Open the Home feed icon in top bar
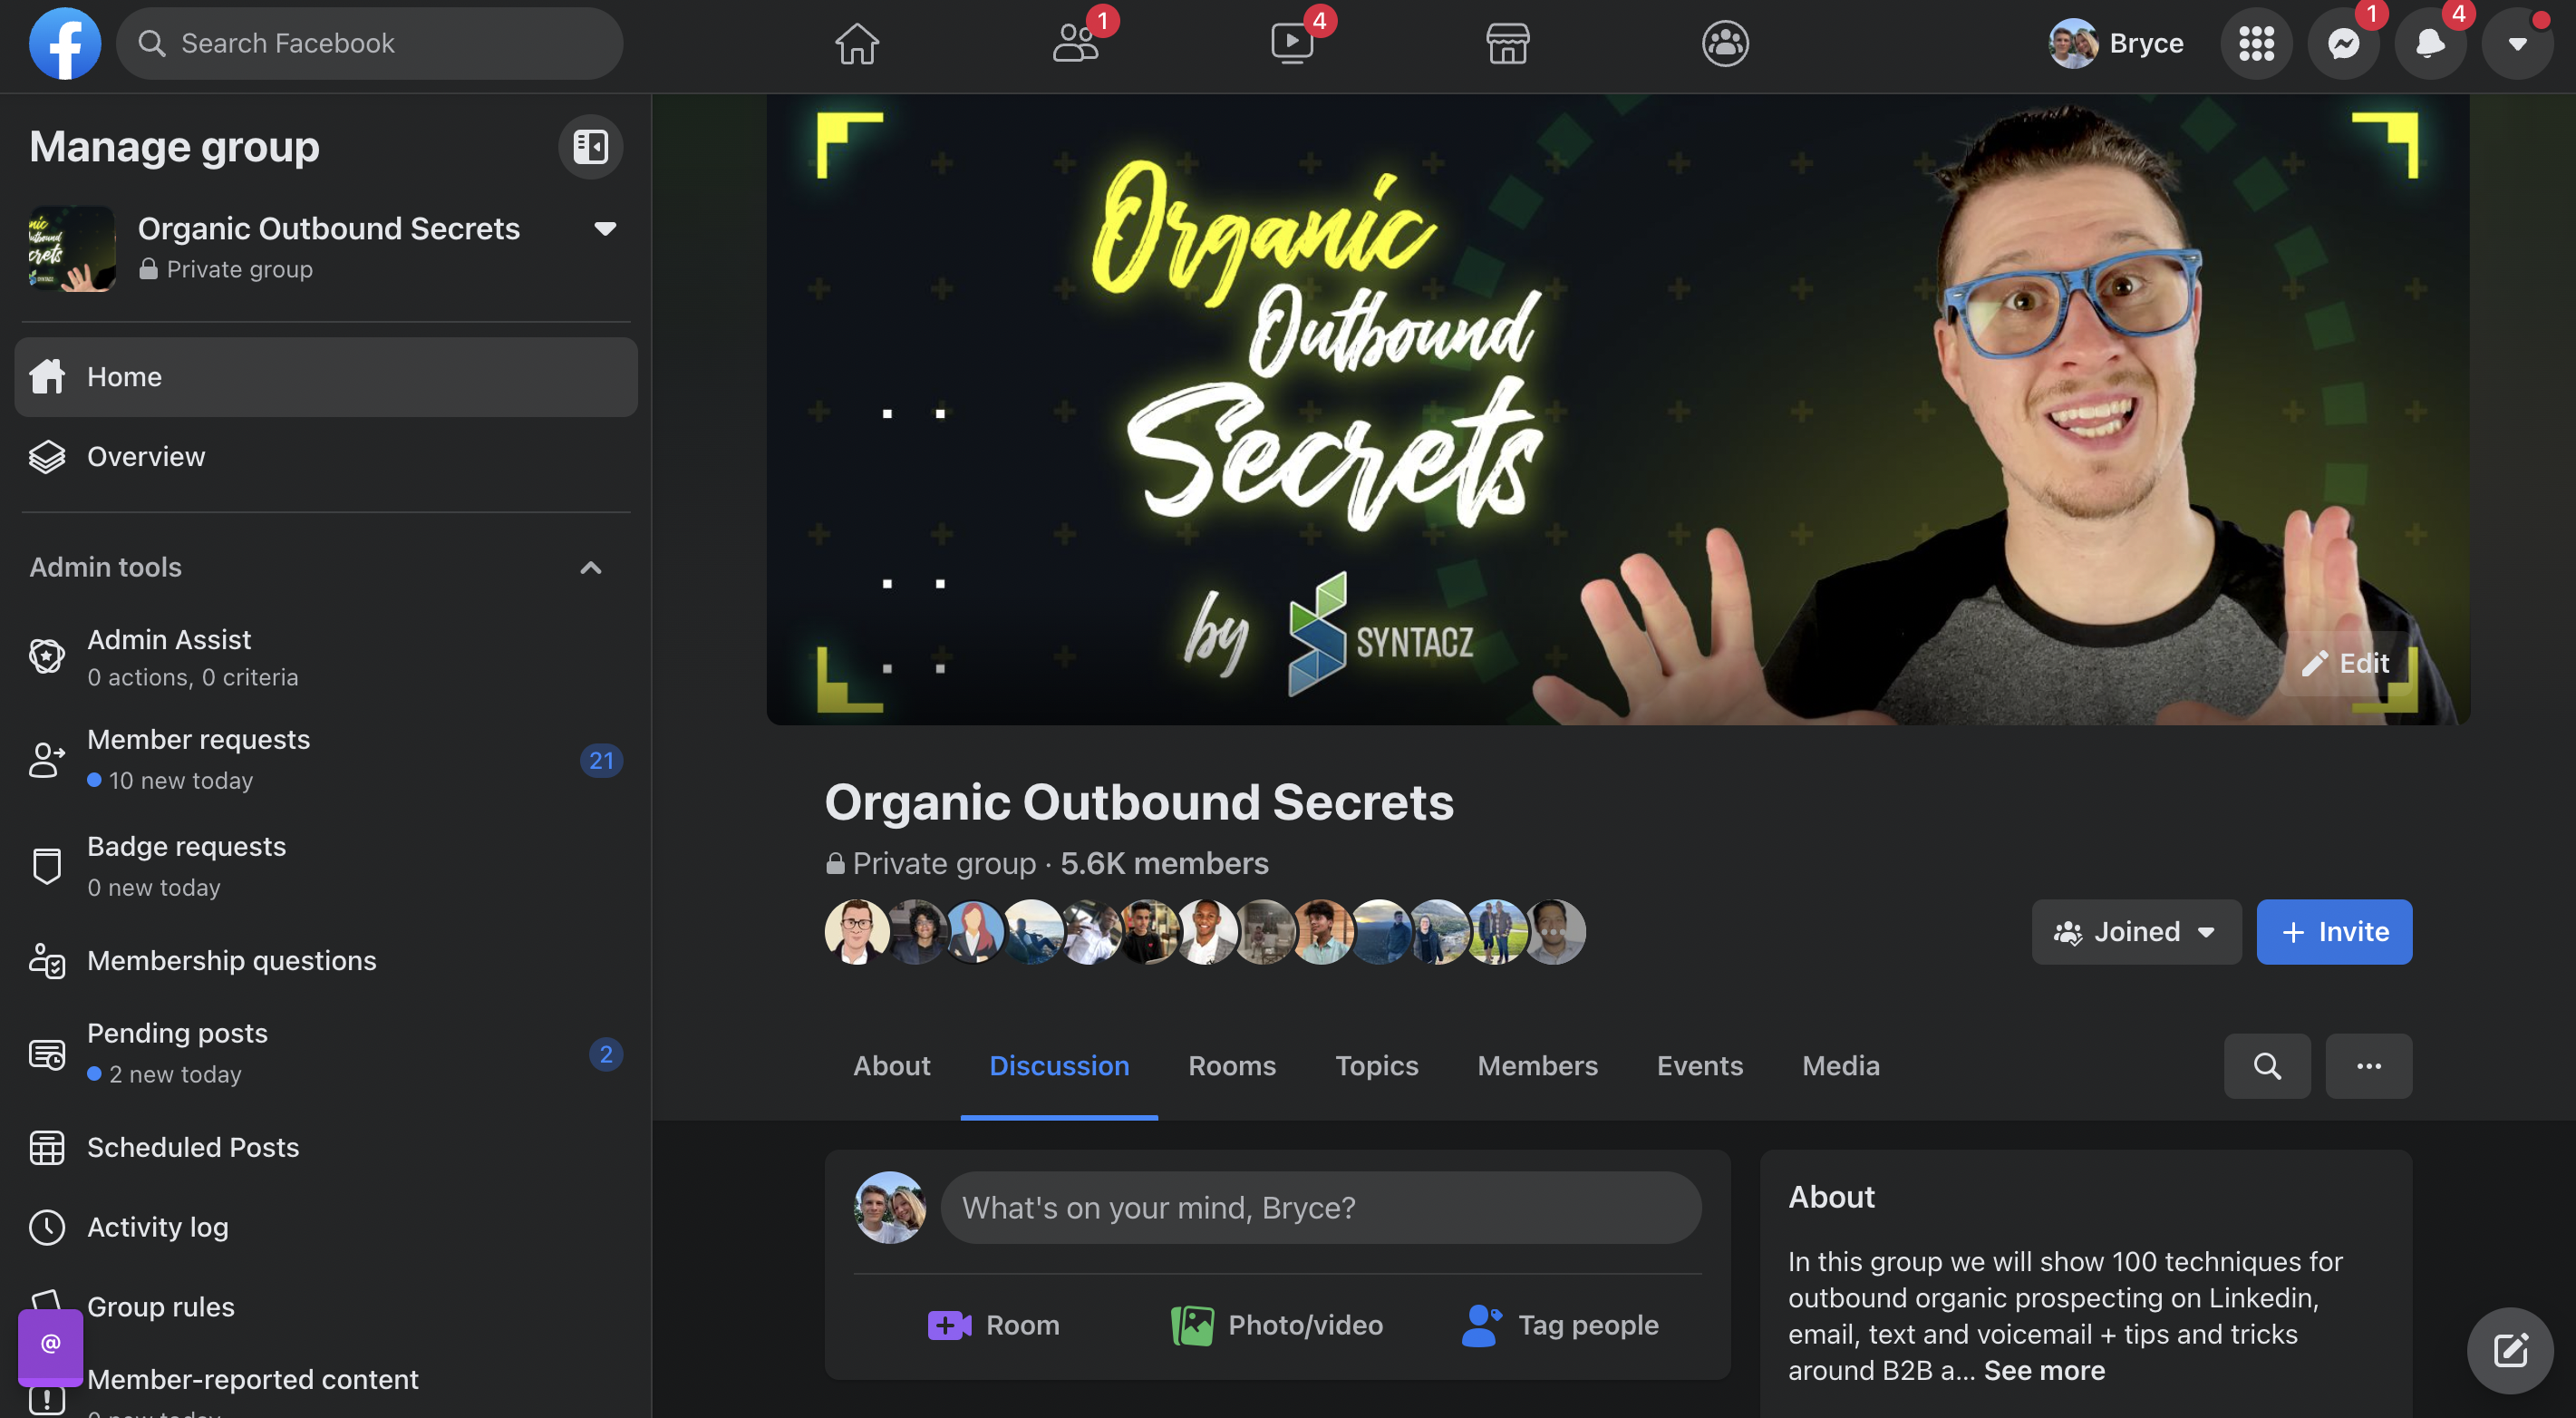 click(857, 43)
